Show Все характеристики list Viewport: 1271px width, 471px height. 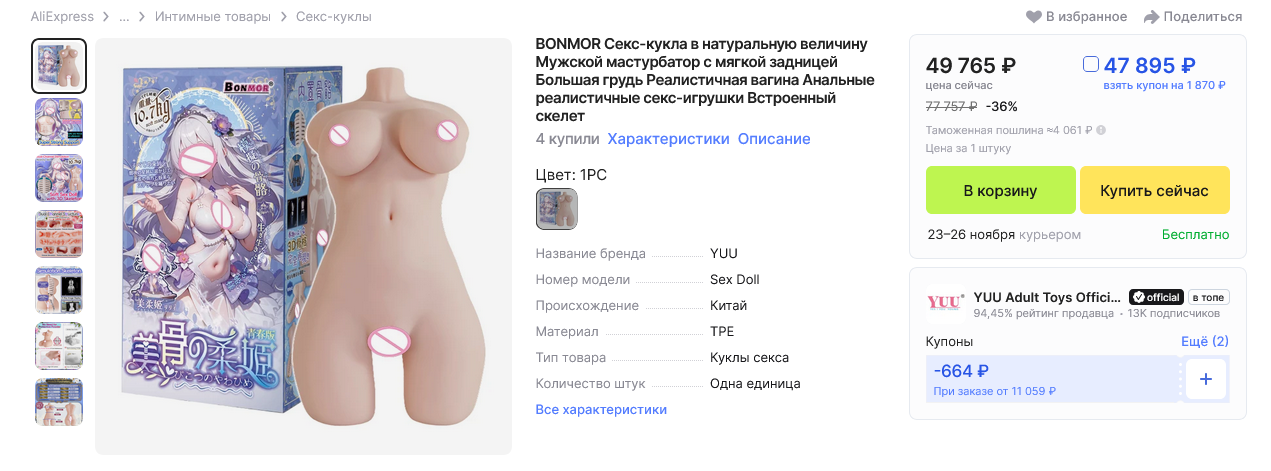[601, 410]
